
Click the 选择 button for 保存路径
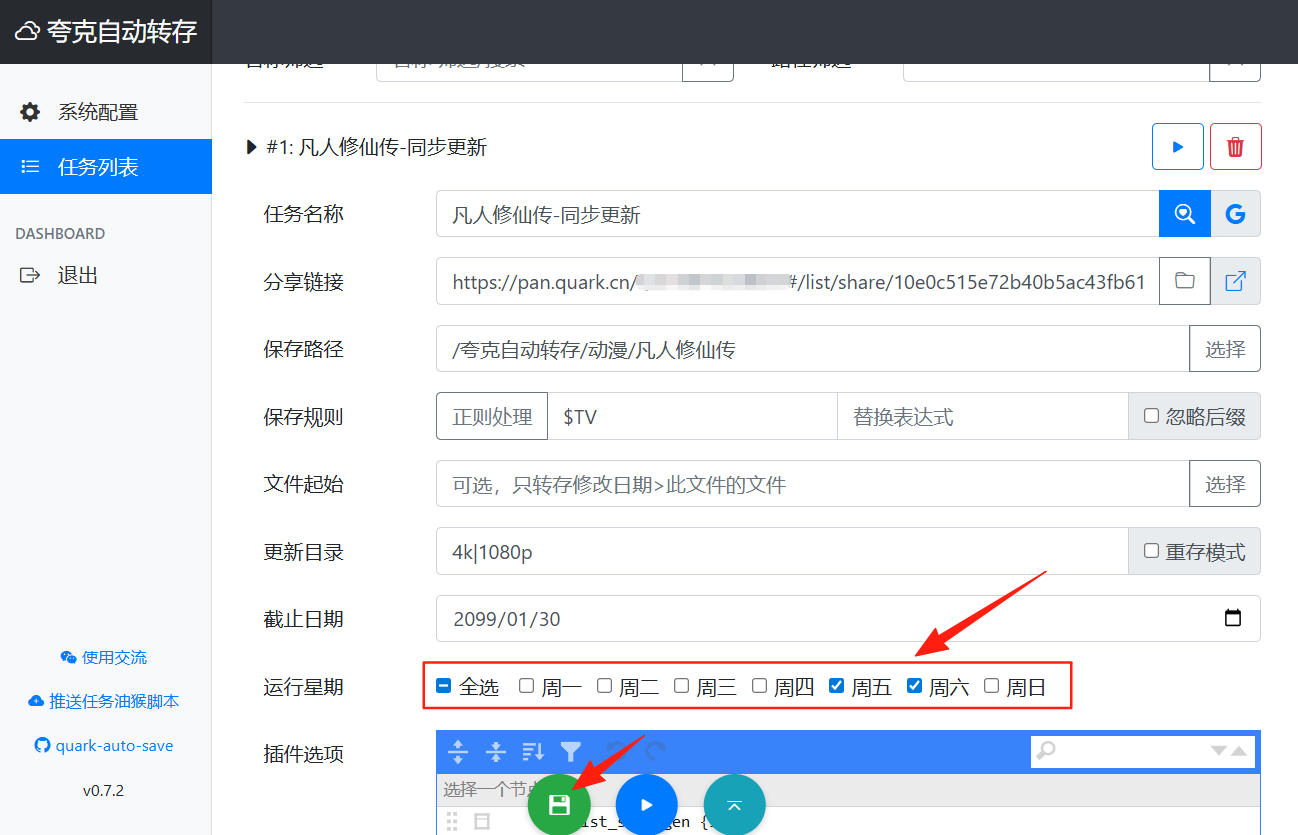(1224, 349)
